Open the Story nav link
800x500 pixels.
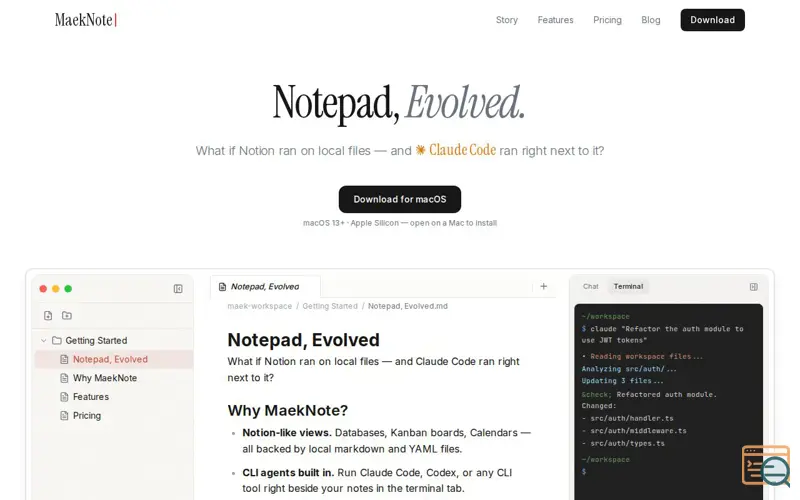click(x=507, y=20)
